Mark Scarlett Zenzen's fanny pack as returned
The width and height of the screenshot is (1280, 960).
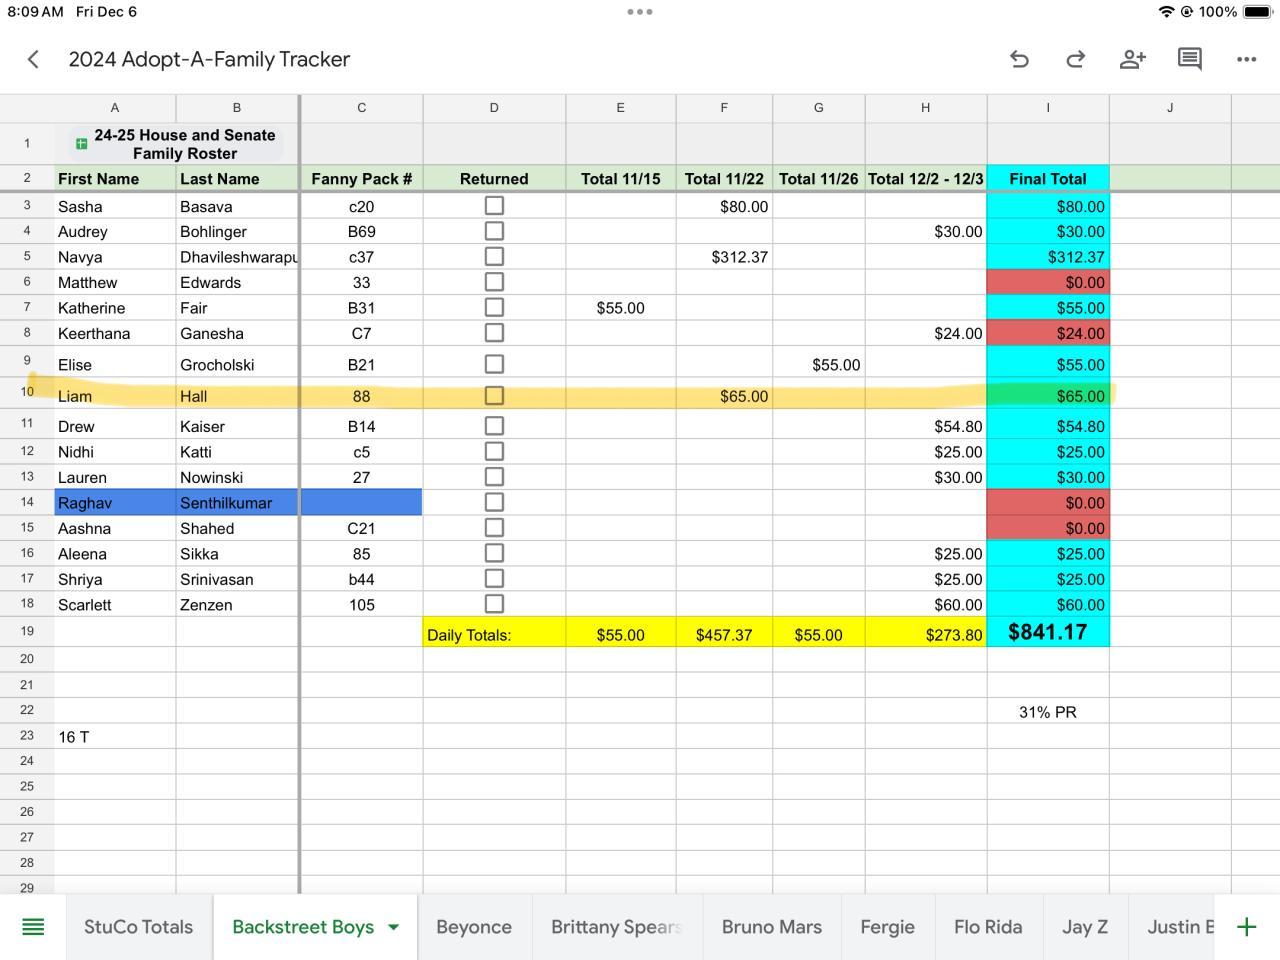pos(494,604)
